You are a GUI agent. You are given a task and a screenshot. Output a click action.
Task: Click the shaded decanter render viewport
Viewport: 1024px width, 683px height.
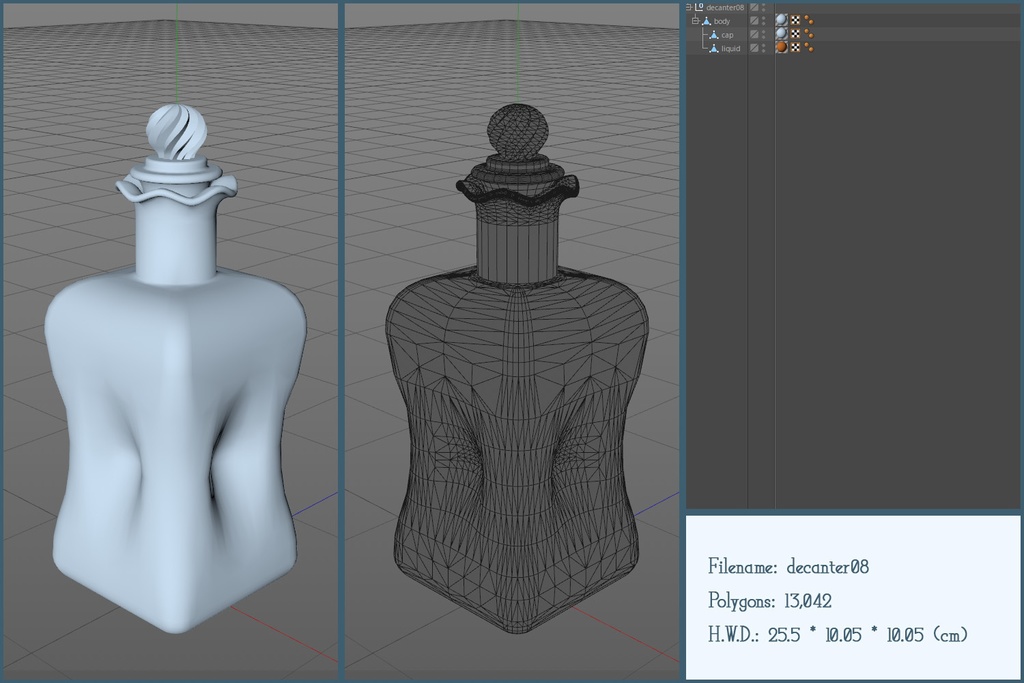point(170,342)
